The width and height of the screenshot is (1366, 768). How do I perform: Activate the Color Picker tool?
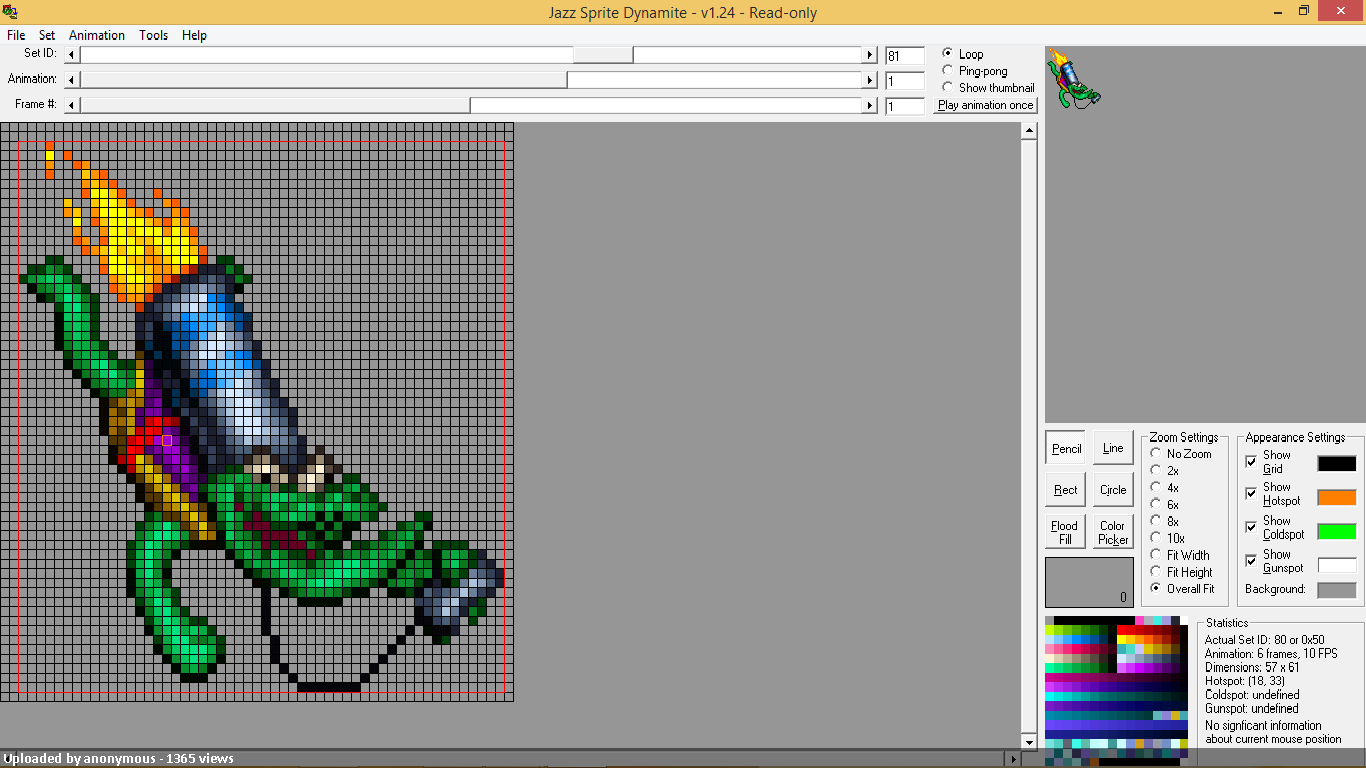[1113, 532]
